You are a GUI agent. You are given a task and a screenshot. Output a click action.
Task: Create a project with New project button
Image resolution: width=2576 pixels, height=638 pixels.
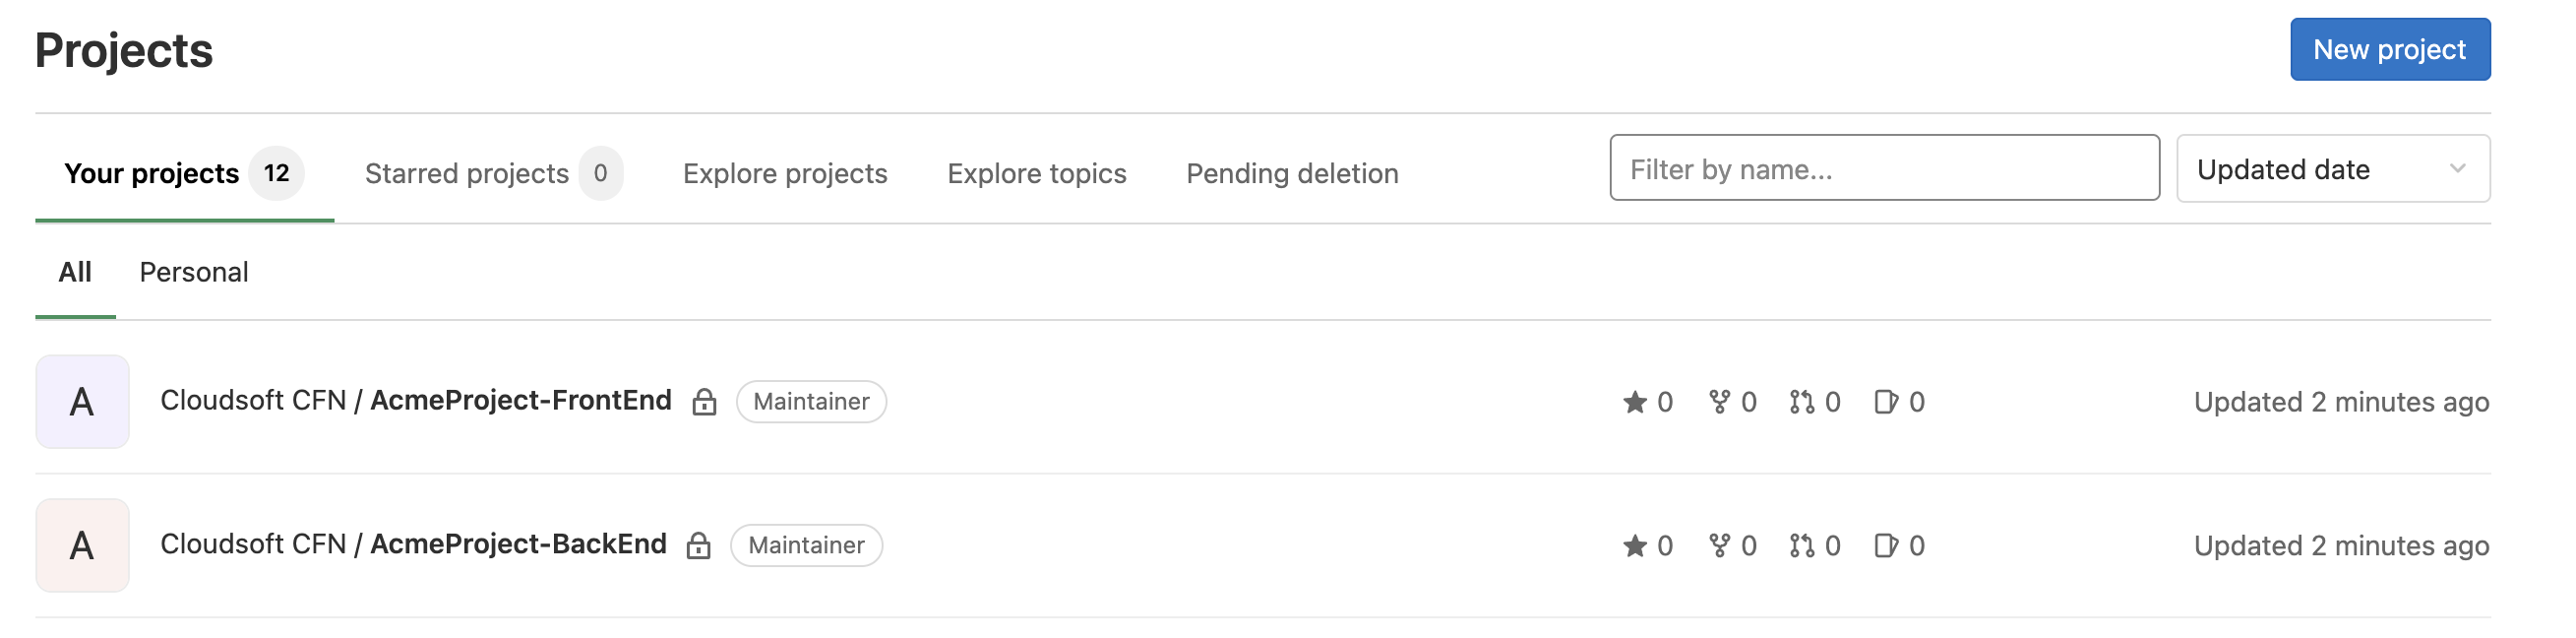click(2389, 49)
